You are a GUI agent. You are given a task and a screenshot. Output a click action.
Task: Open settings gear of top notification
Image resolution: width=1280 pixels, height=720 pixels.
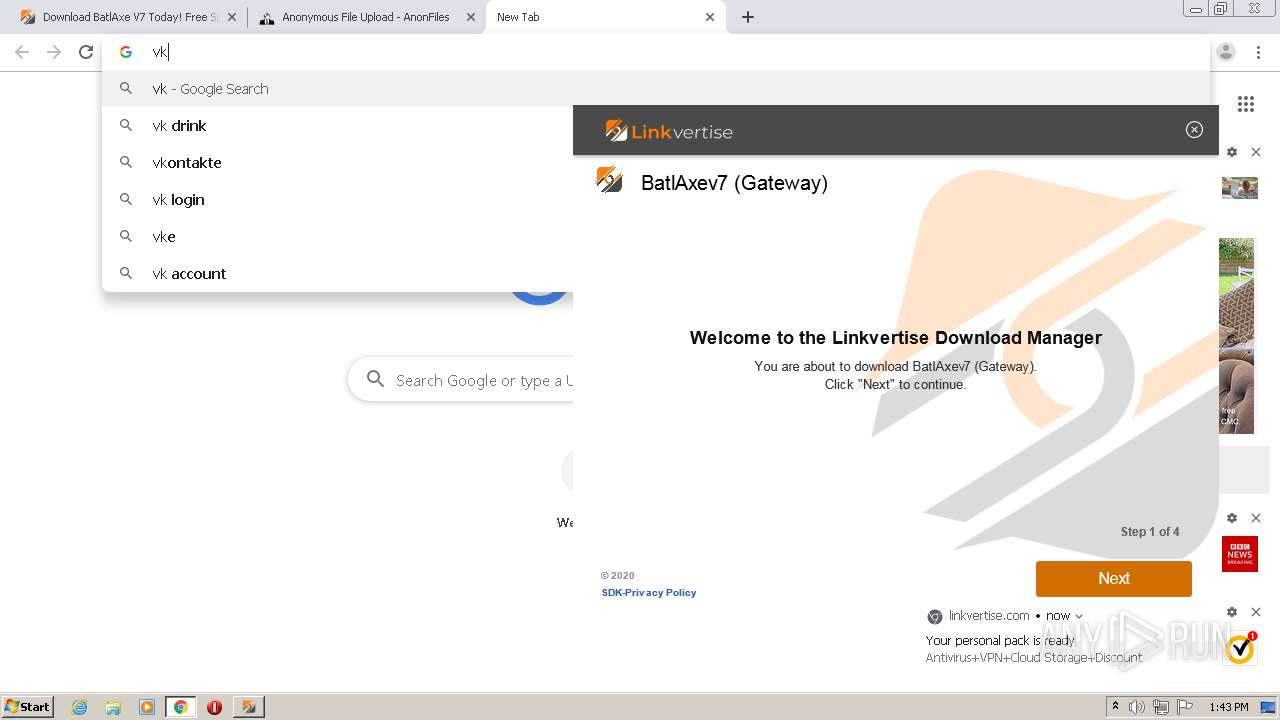click(1232, 152)
